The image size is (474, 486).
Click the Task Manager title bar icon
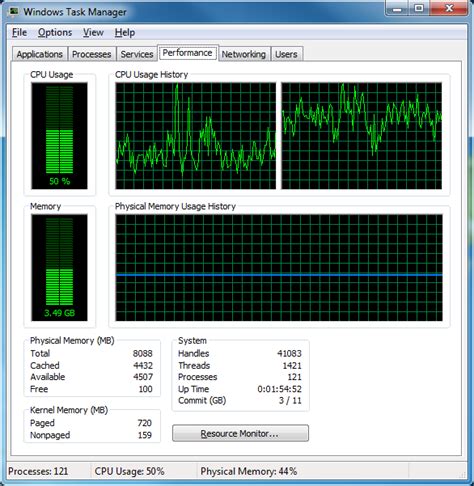14,12
